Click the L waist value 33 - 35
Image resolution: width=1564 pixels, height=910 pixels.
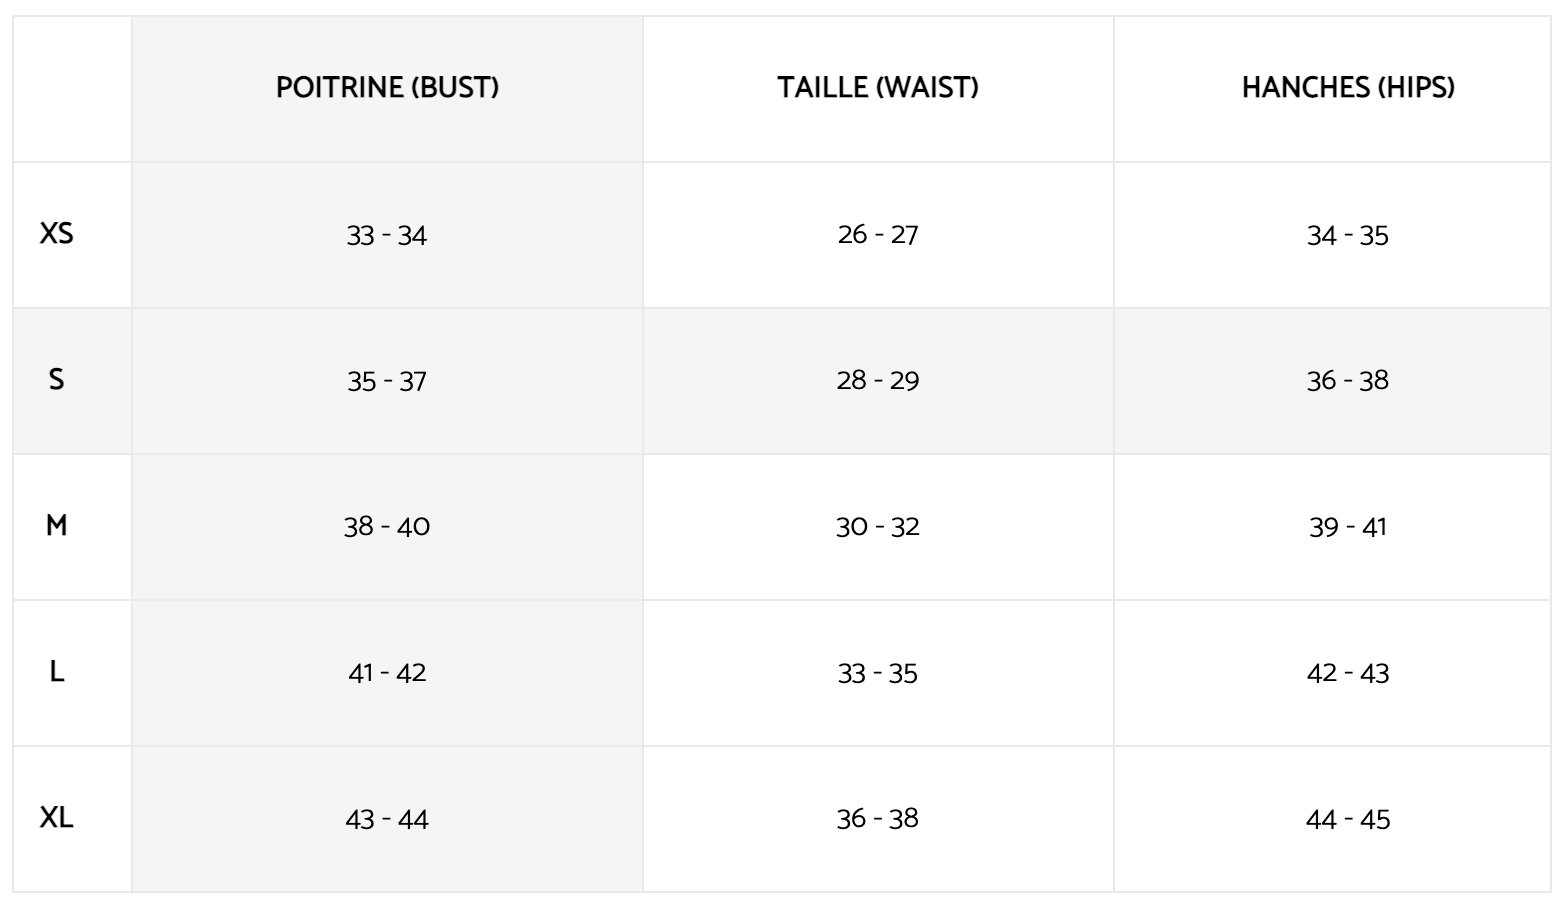[878, 674]
